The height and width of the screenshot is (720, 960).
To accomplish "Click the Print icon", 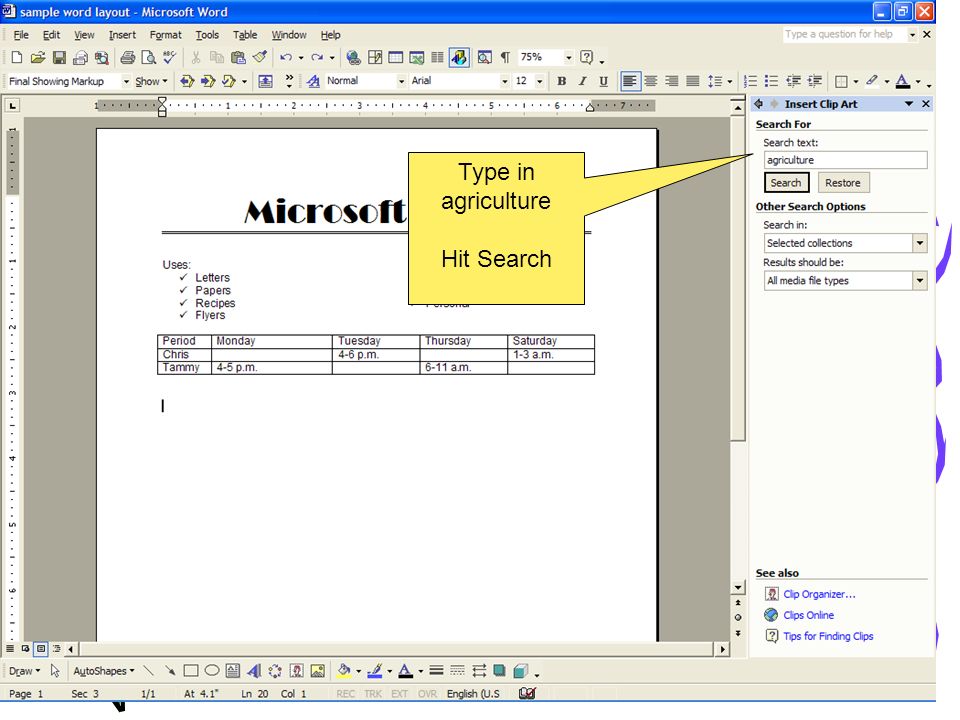I will pyautogui.click(x=128, y=58).
